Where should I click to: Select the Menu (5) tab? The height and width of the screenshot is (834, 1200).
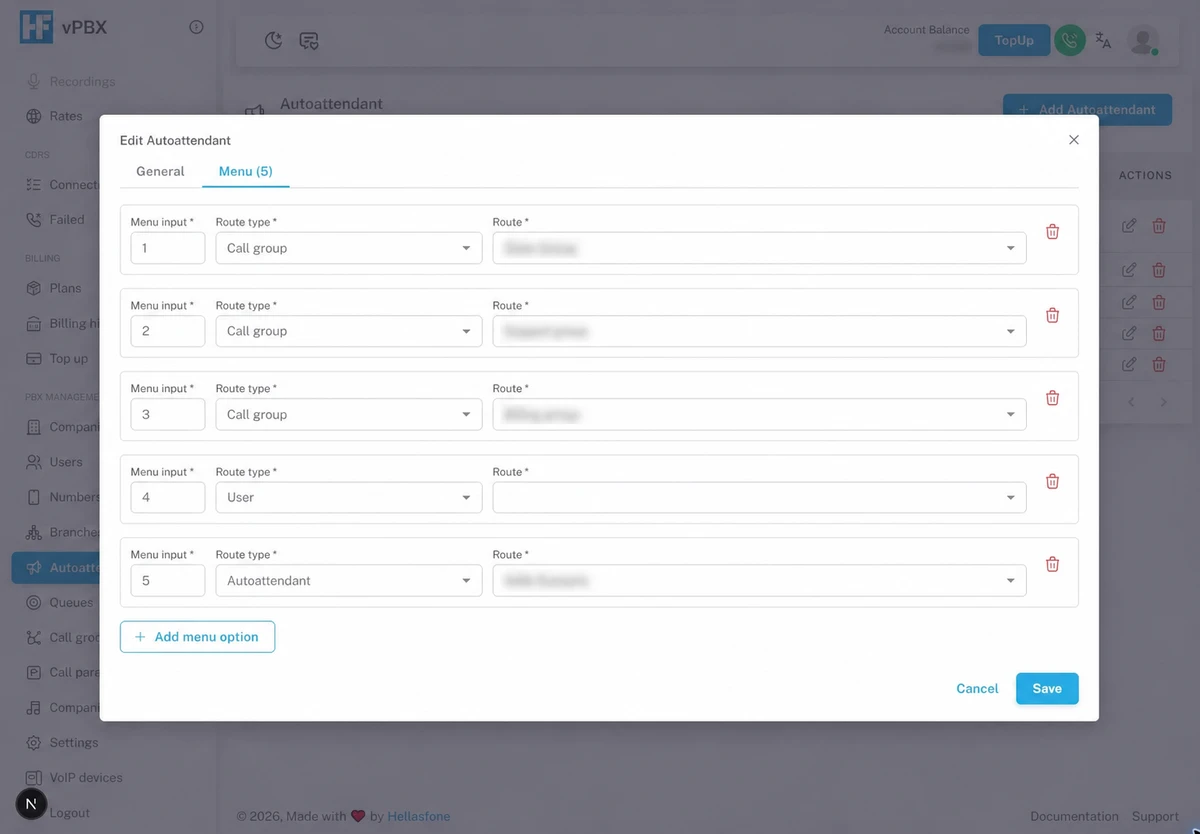[x=246, y=171]
